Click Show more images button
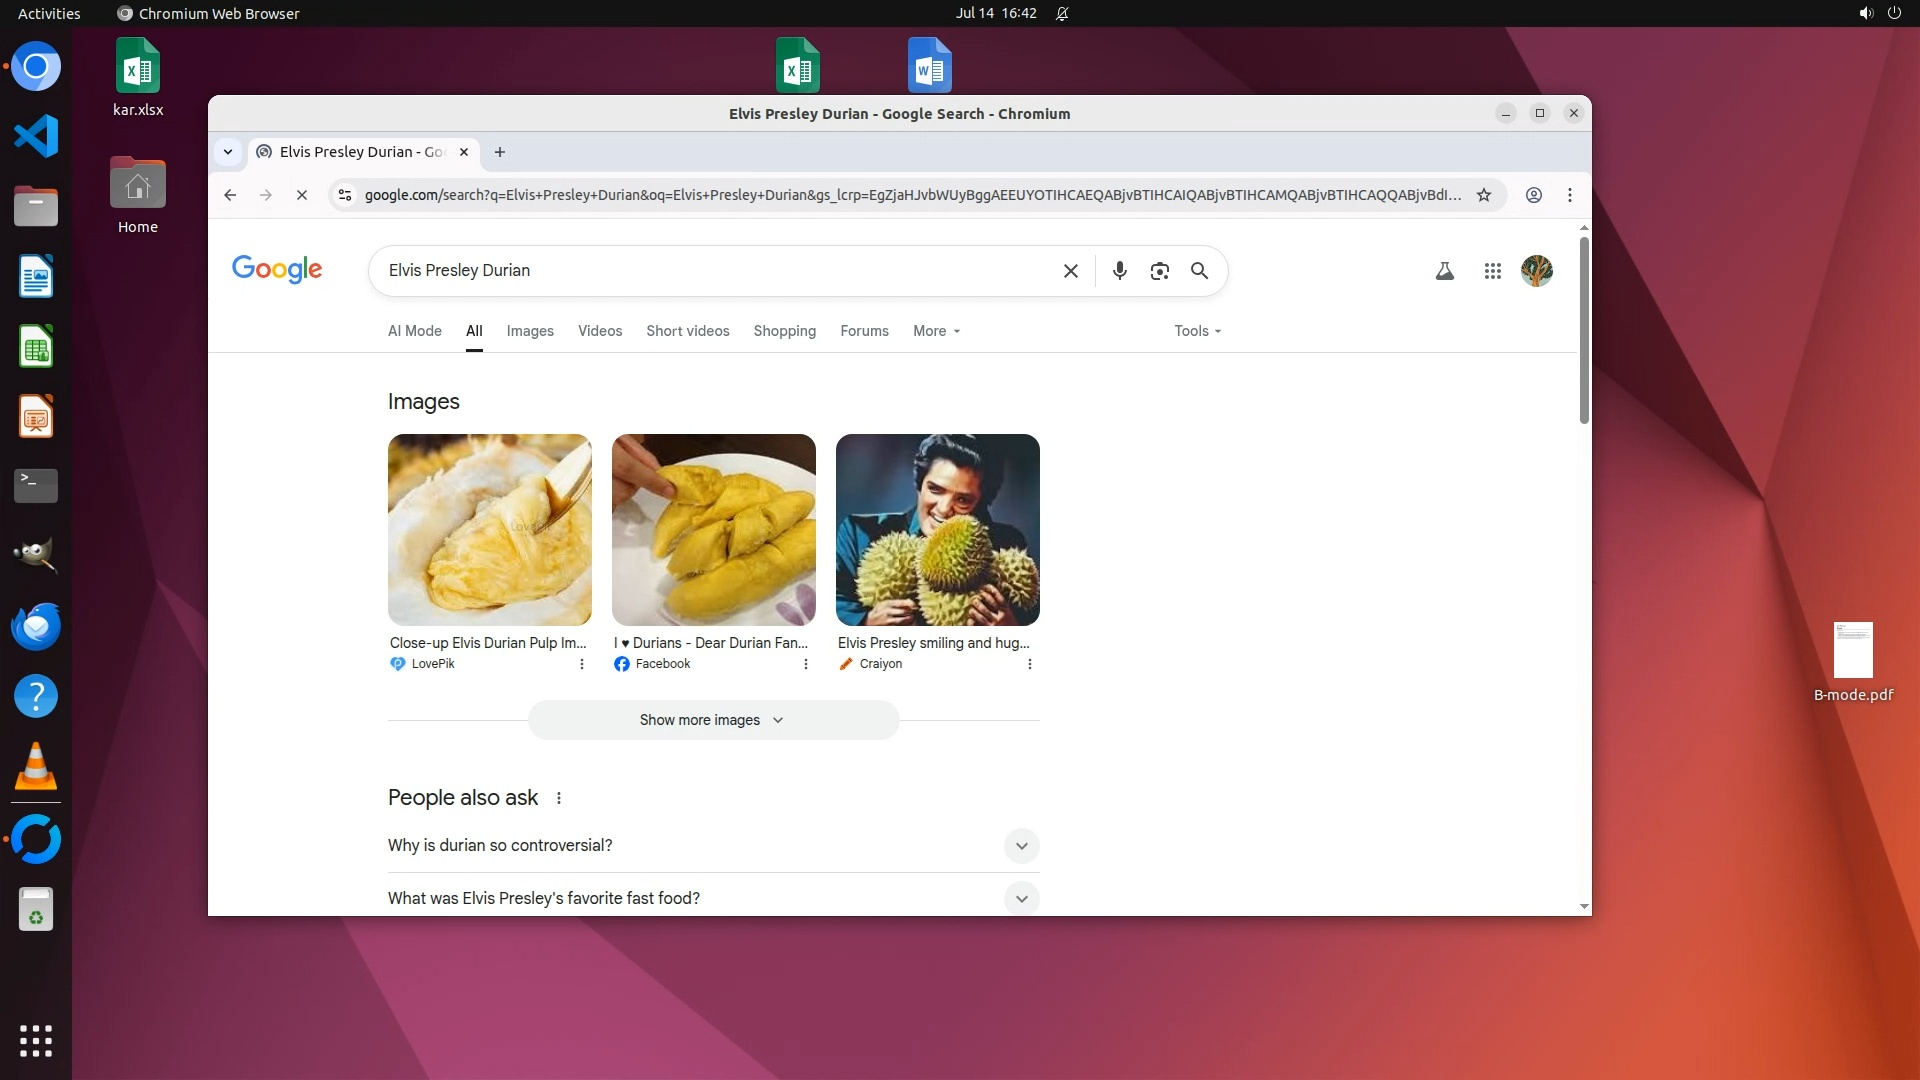This screenshot has height=1080, width=1920. coord(713,720)
